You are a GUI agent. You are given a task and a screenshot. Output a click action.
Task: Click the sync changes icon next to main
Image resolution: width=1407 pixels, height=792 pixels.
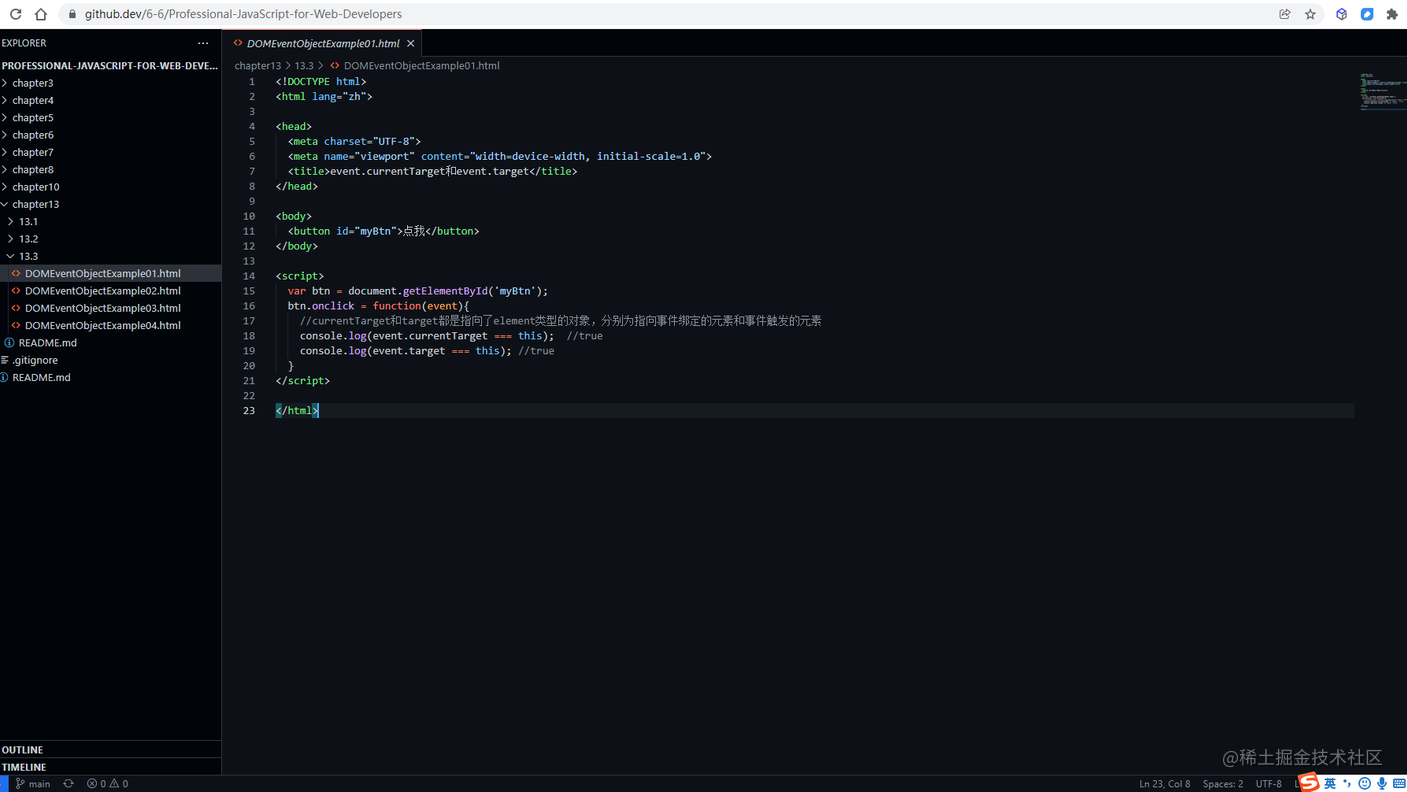pyautogui.click(x=67, y=784)
